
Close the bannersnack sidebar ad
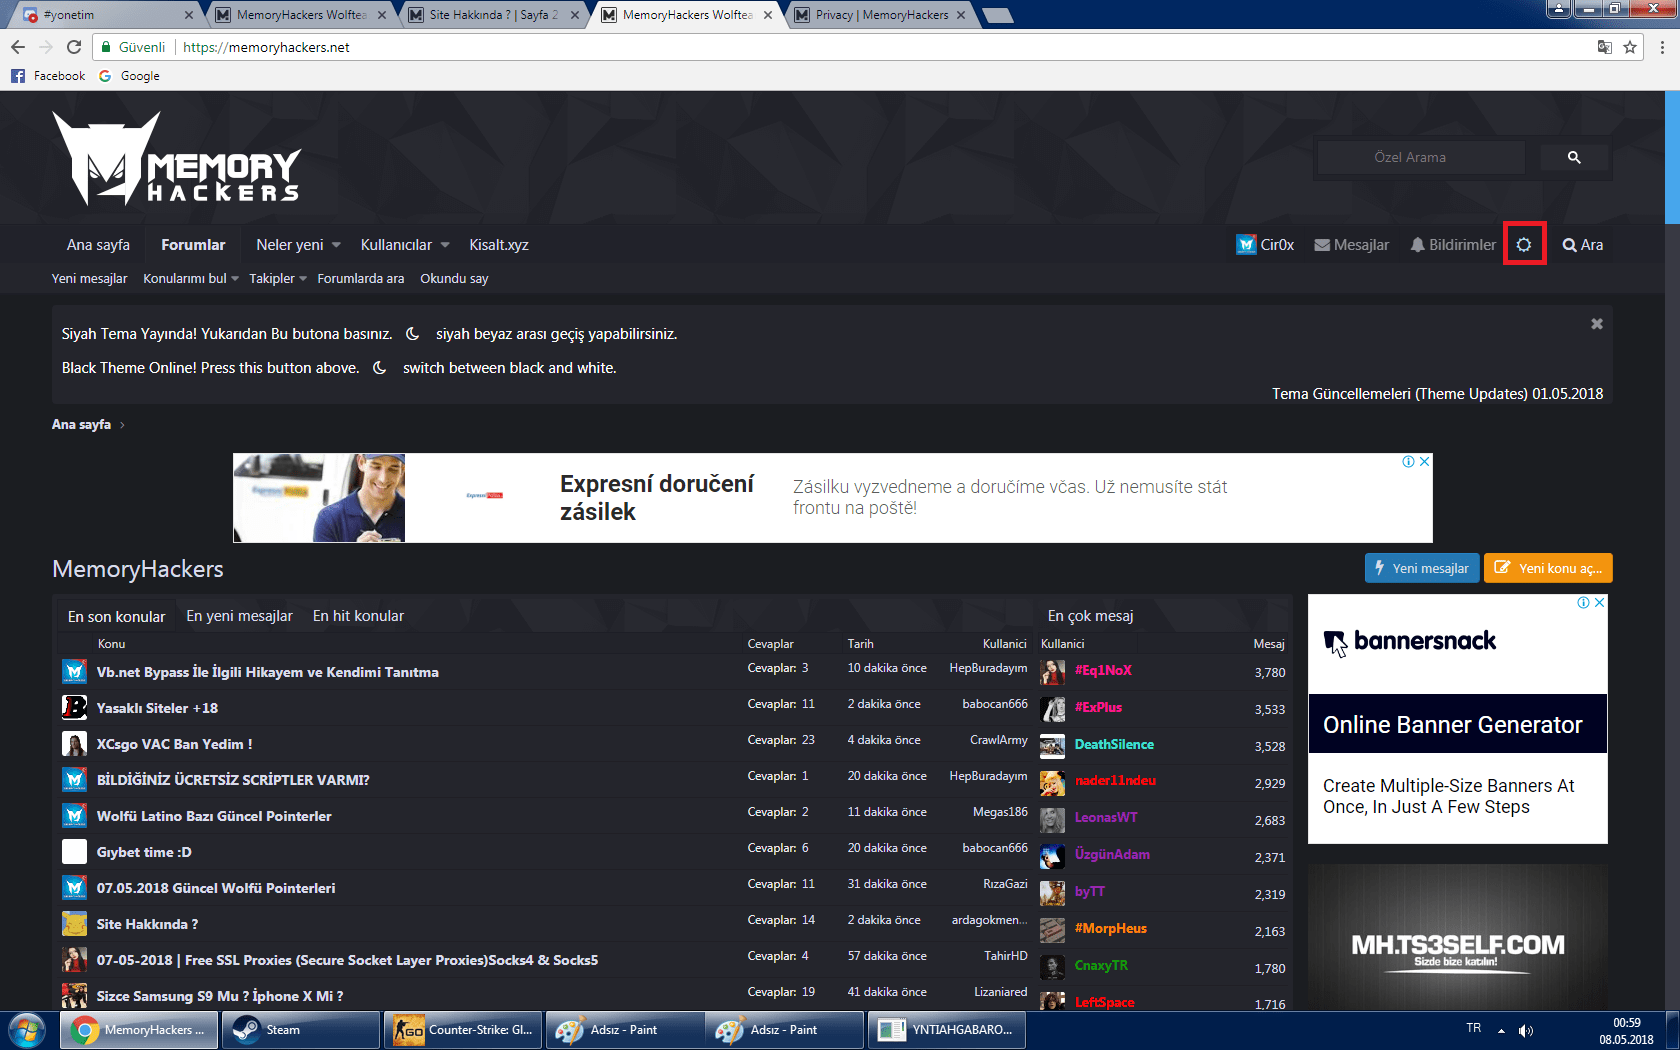coord(1600,602)
